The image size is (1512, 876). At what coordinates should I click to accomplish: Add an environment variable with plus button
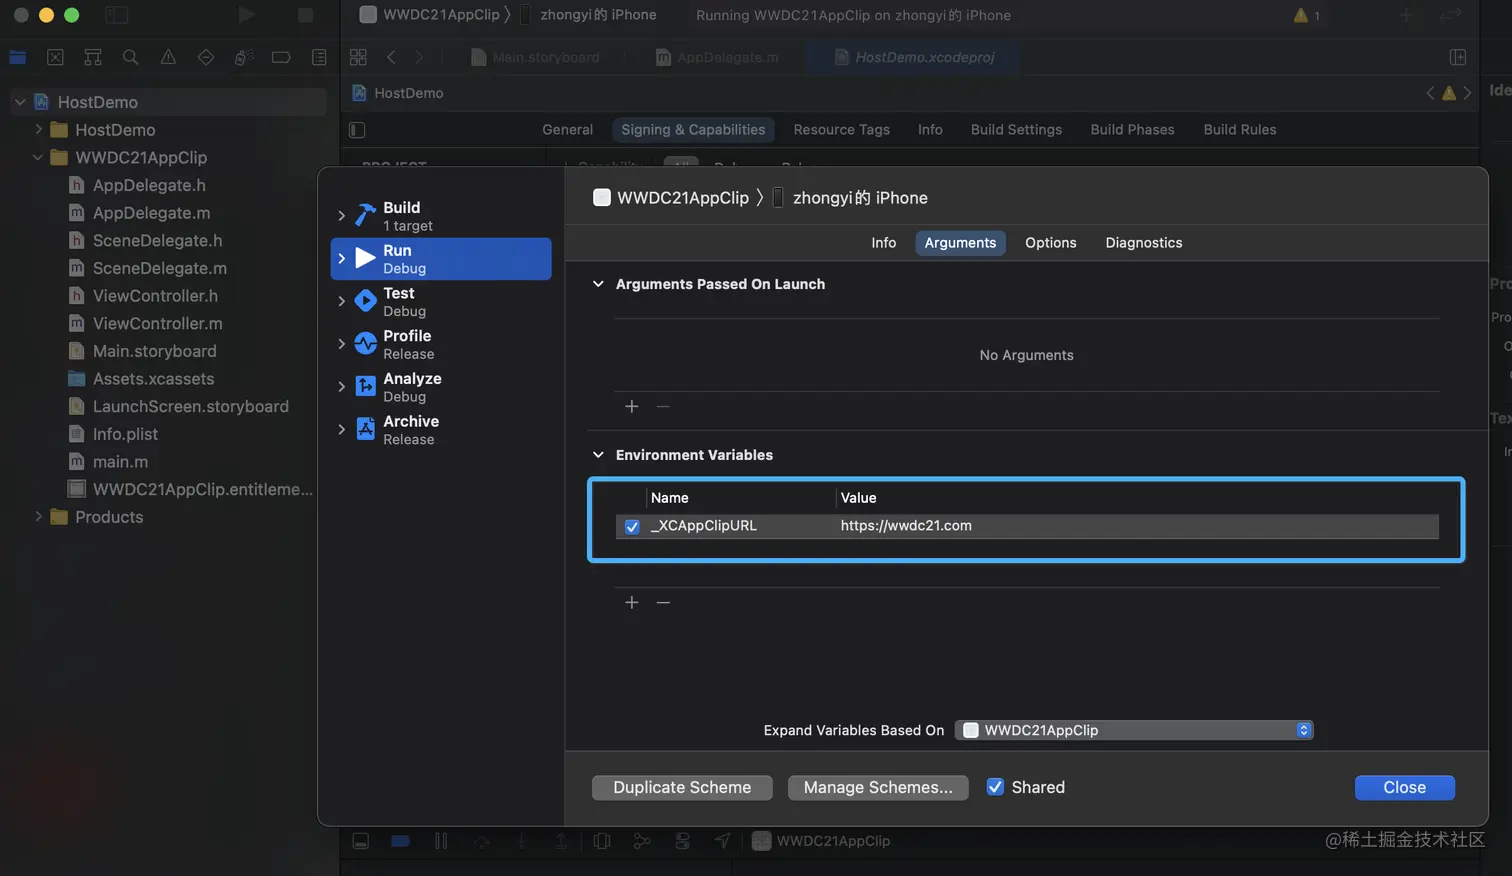coord(632,602)
